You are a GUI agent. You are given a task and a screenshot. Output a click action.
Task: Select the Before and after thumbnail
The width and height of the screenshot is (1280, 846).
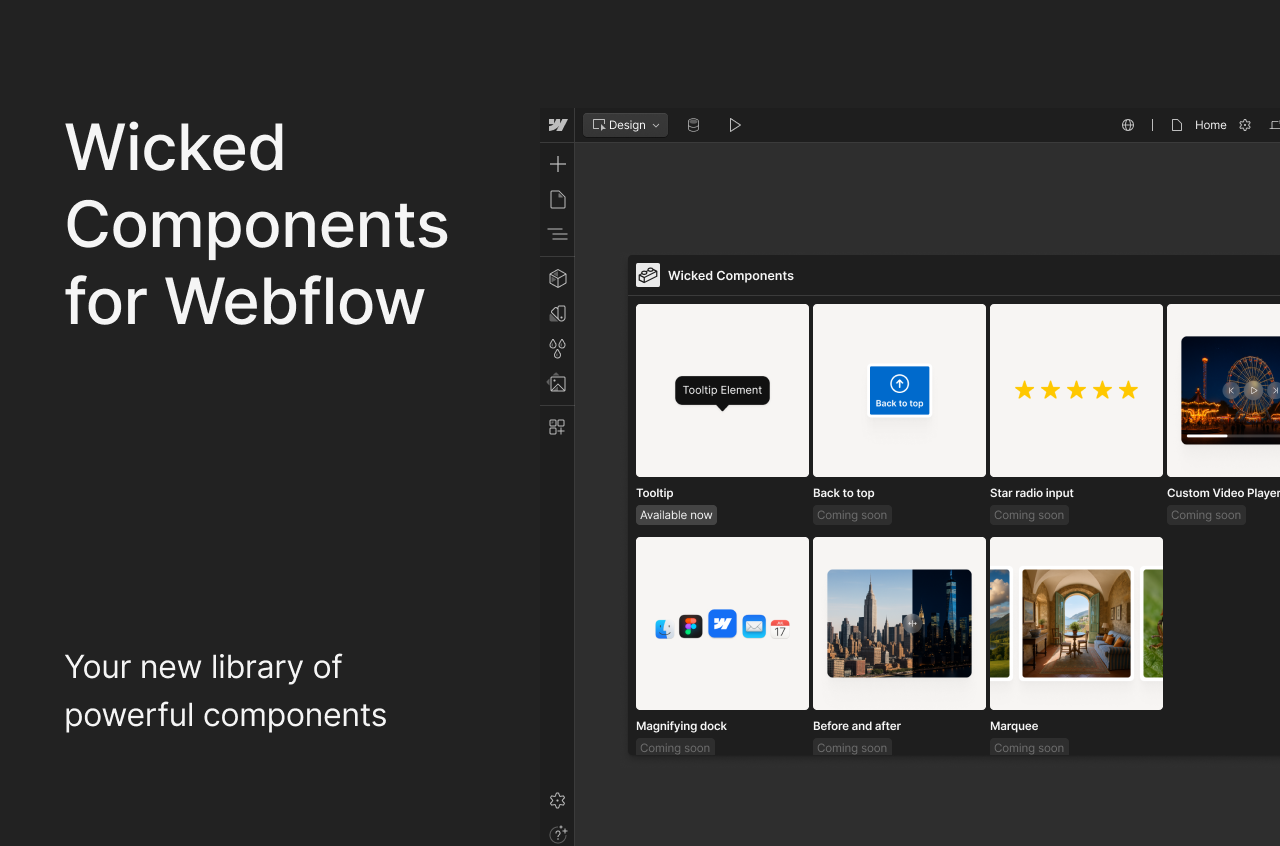899,623
